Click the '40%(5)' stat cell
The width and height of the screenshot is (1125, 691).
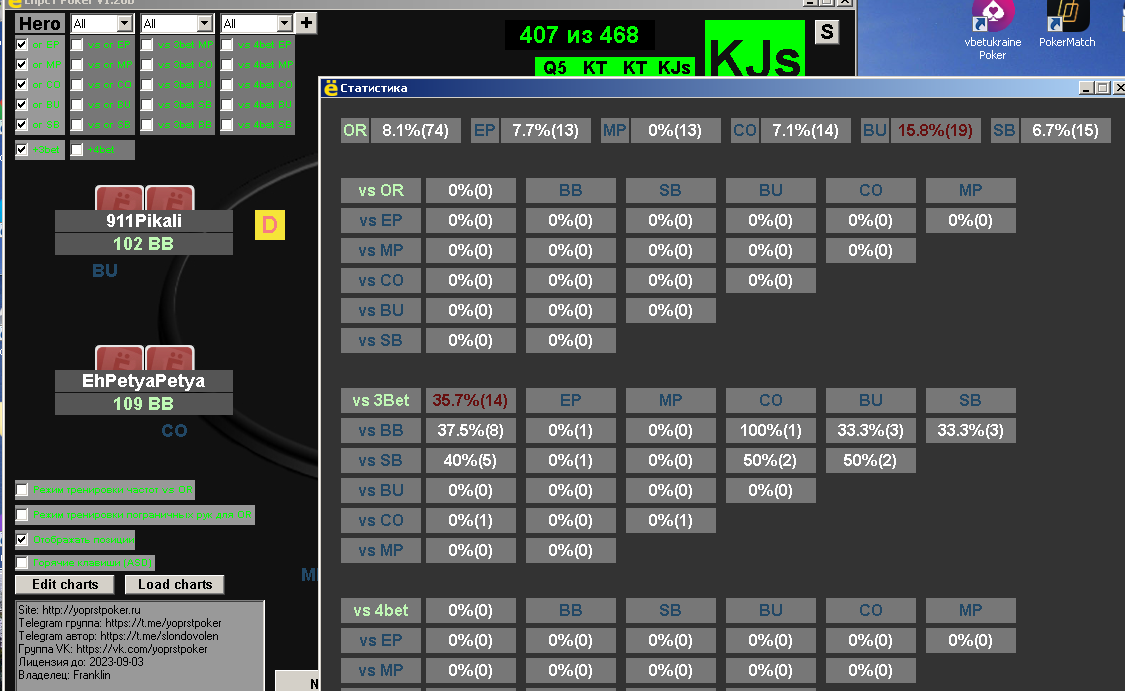point(471,461)
